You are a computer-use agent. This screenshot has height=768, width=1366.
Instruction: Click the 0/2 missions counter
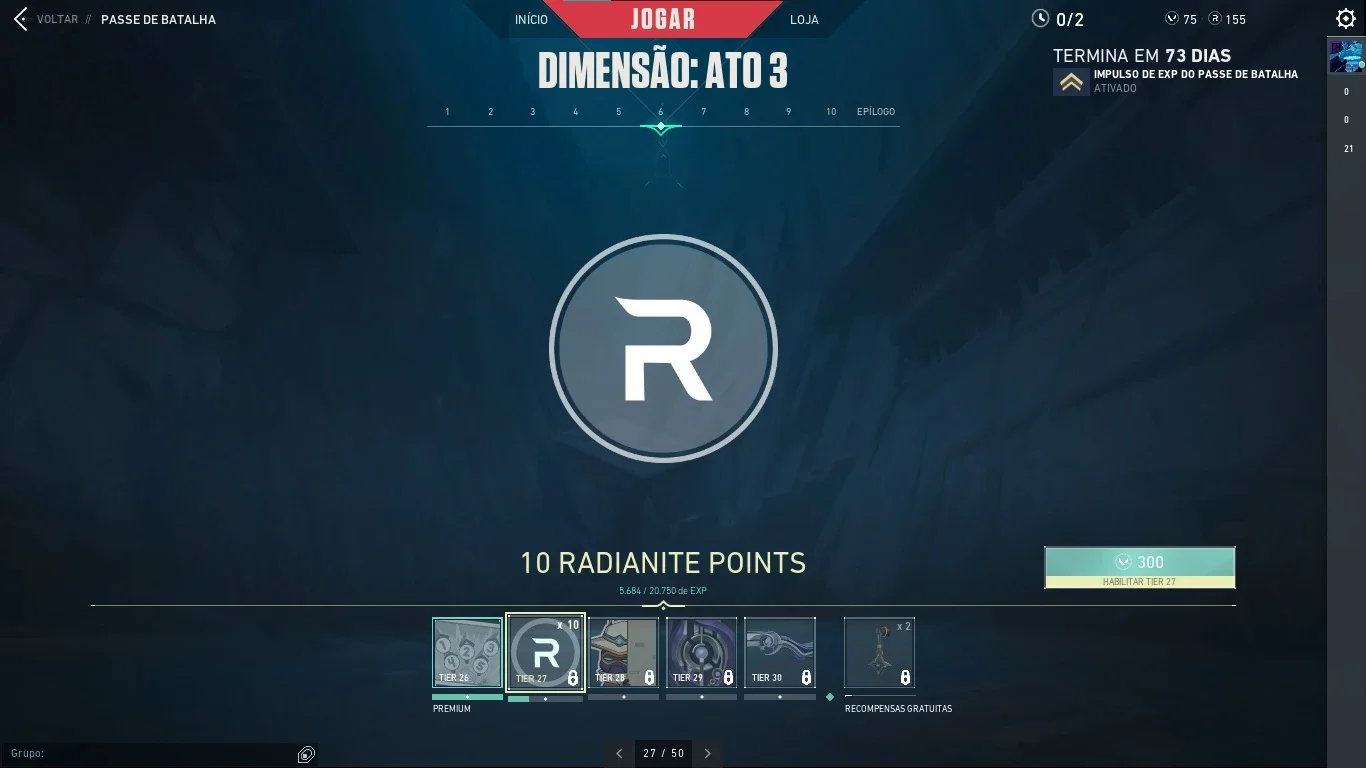tap(1070, 19)
